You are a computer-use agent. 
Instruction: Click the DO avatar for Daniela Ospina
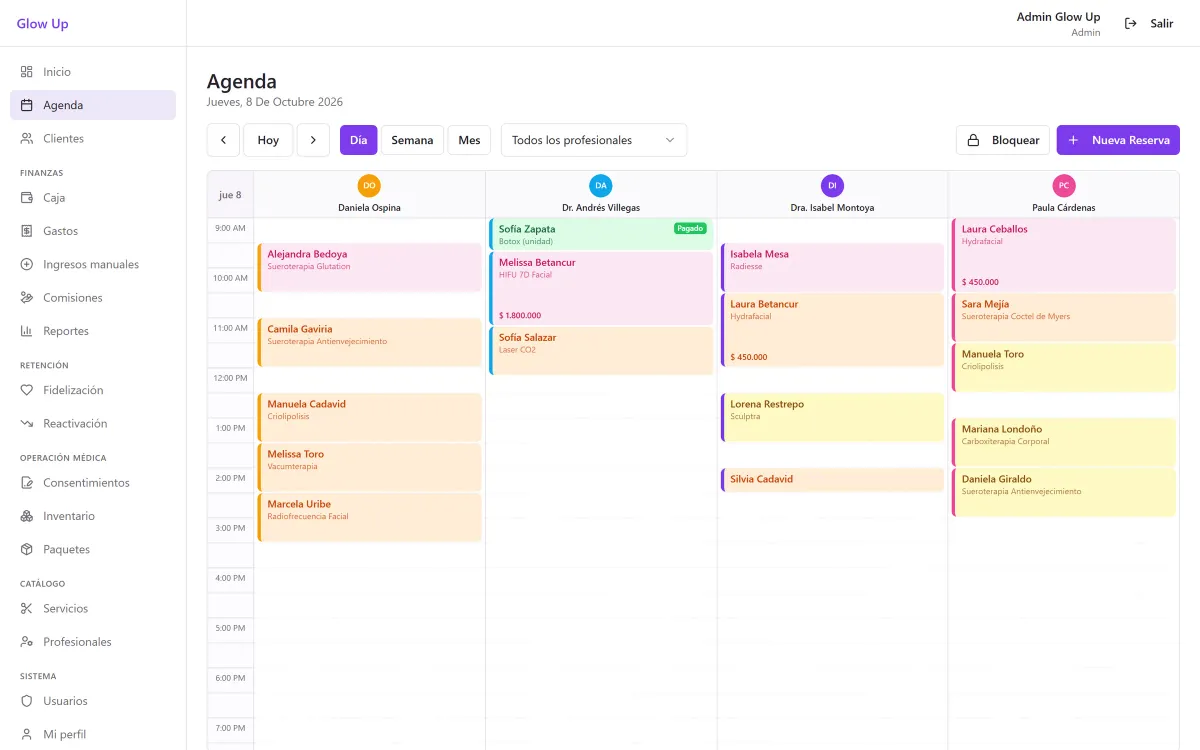point(369,185)
